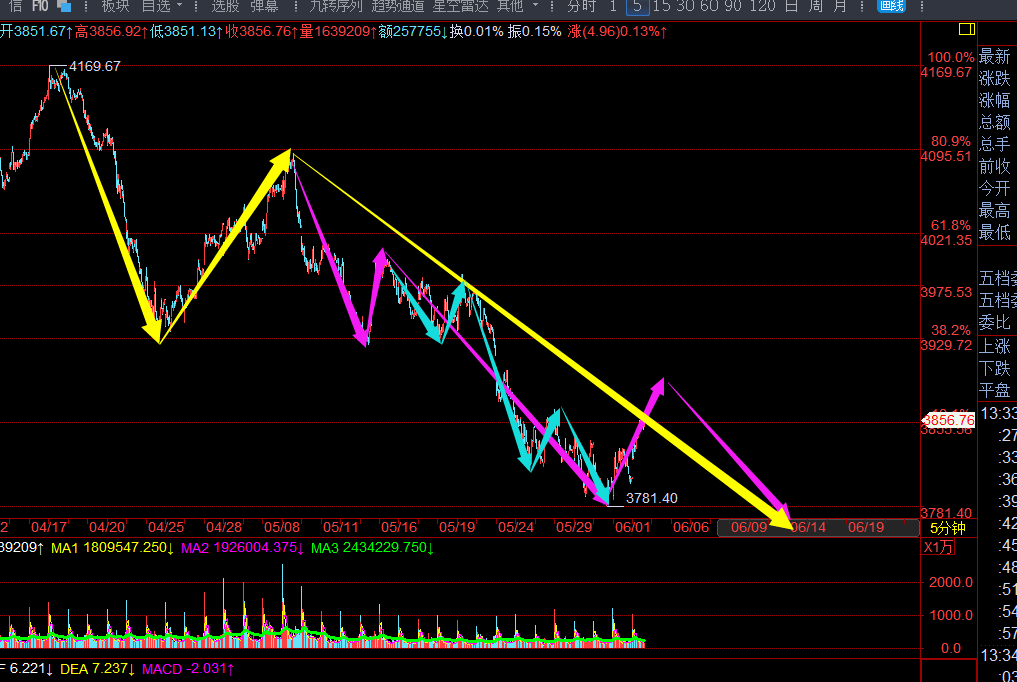Enable the 星空雷达 radar indicator

point(460,6)
